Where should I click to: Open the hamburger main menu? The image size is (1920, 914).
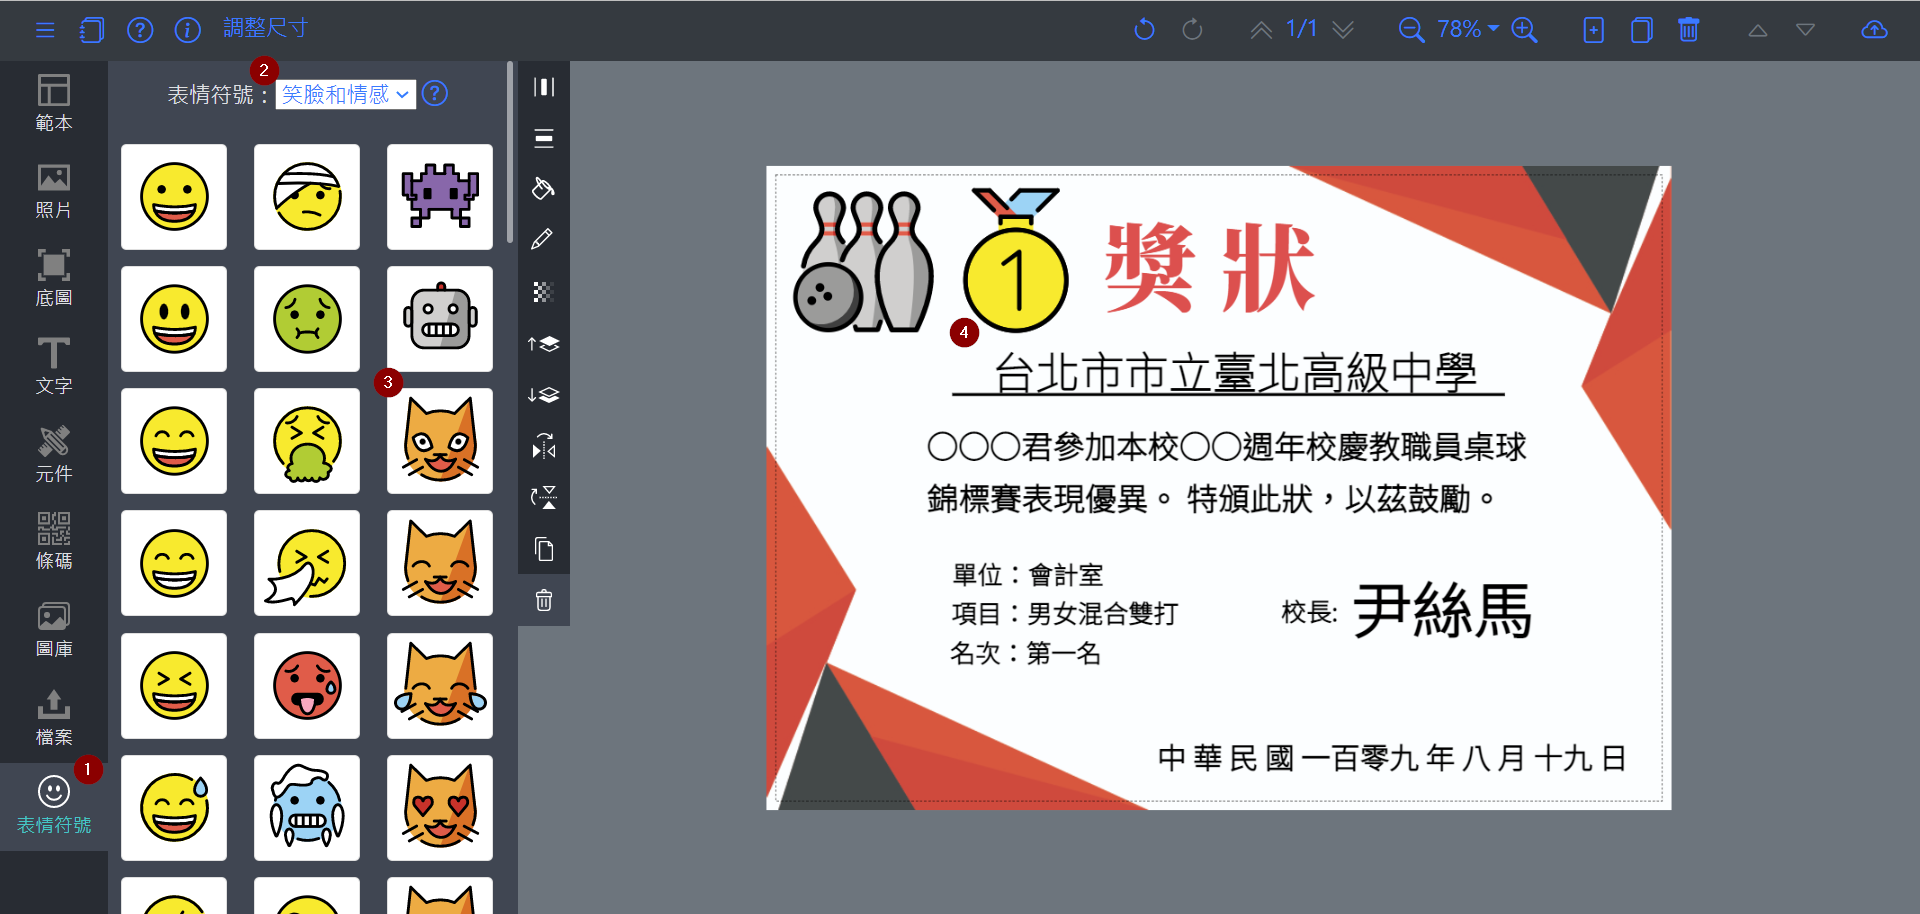pyautogui.click(x=45, y=30)
